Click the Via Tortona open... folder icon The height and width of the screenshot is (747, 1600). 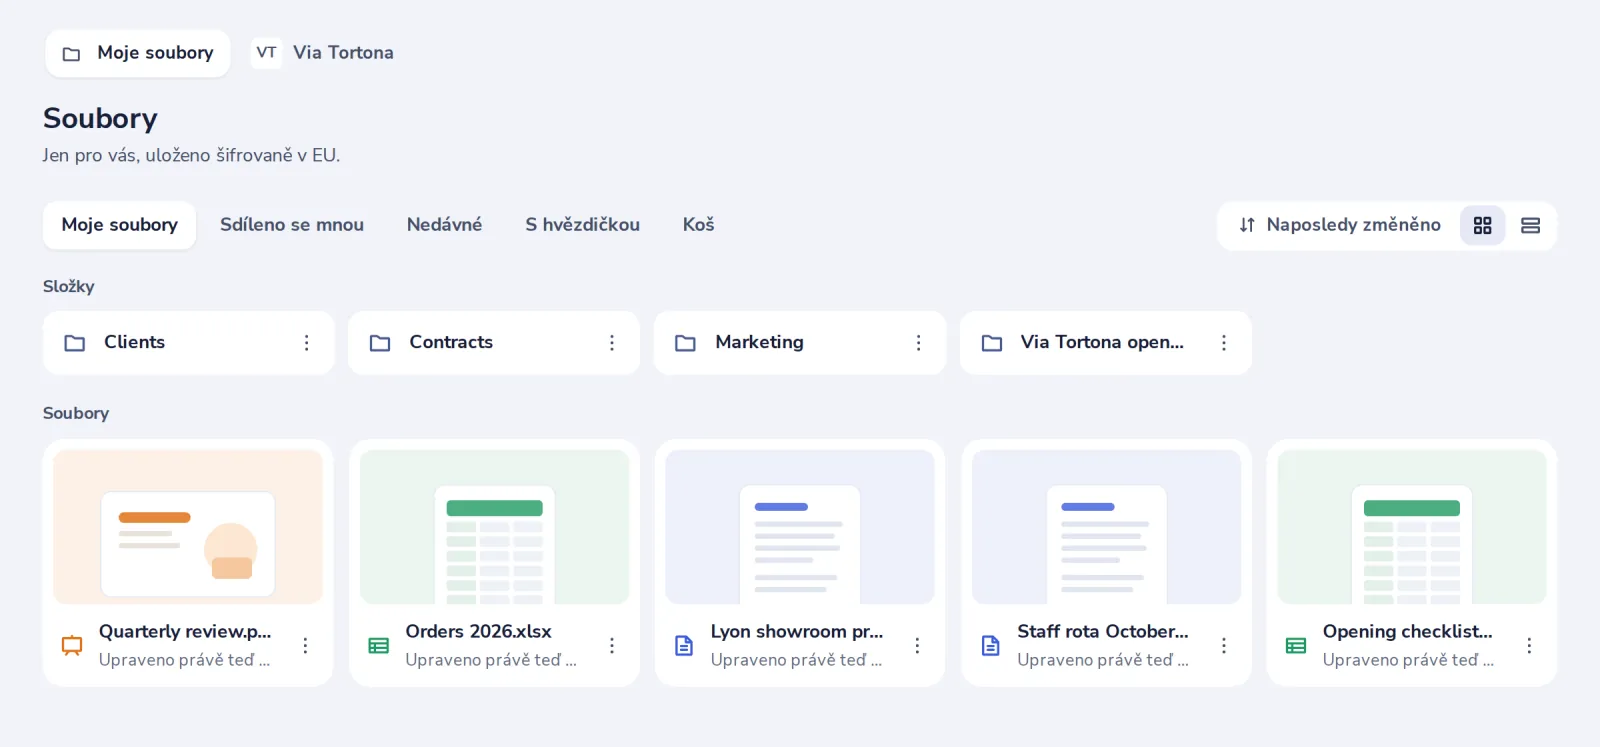[x=992, y=343]
